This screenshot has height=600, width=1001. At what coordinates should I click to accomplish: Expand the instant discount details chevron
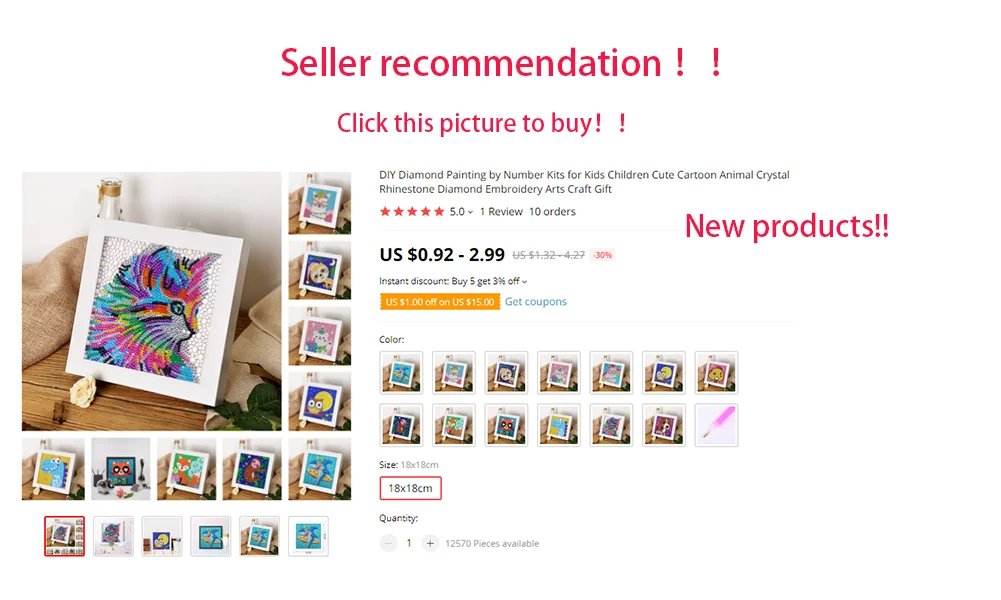click(525, 281)
